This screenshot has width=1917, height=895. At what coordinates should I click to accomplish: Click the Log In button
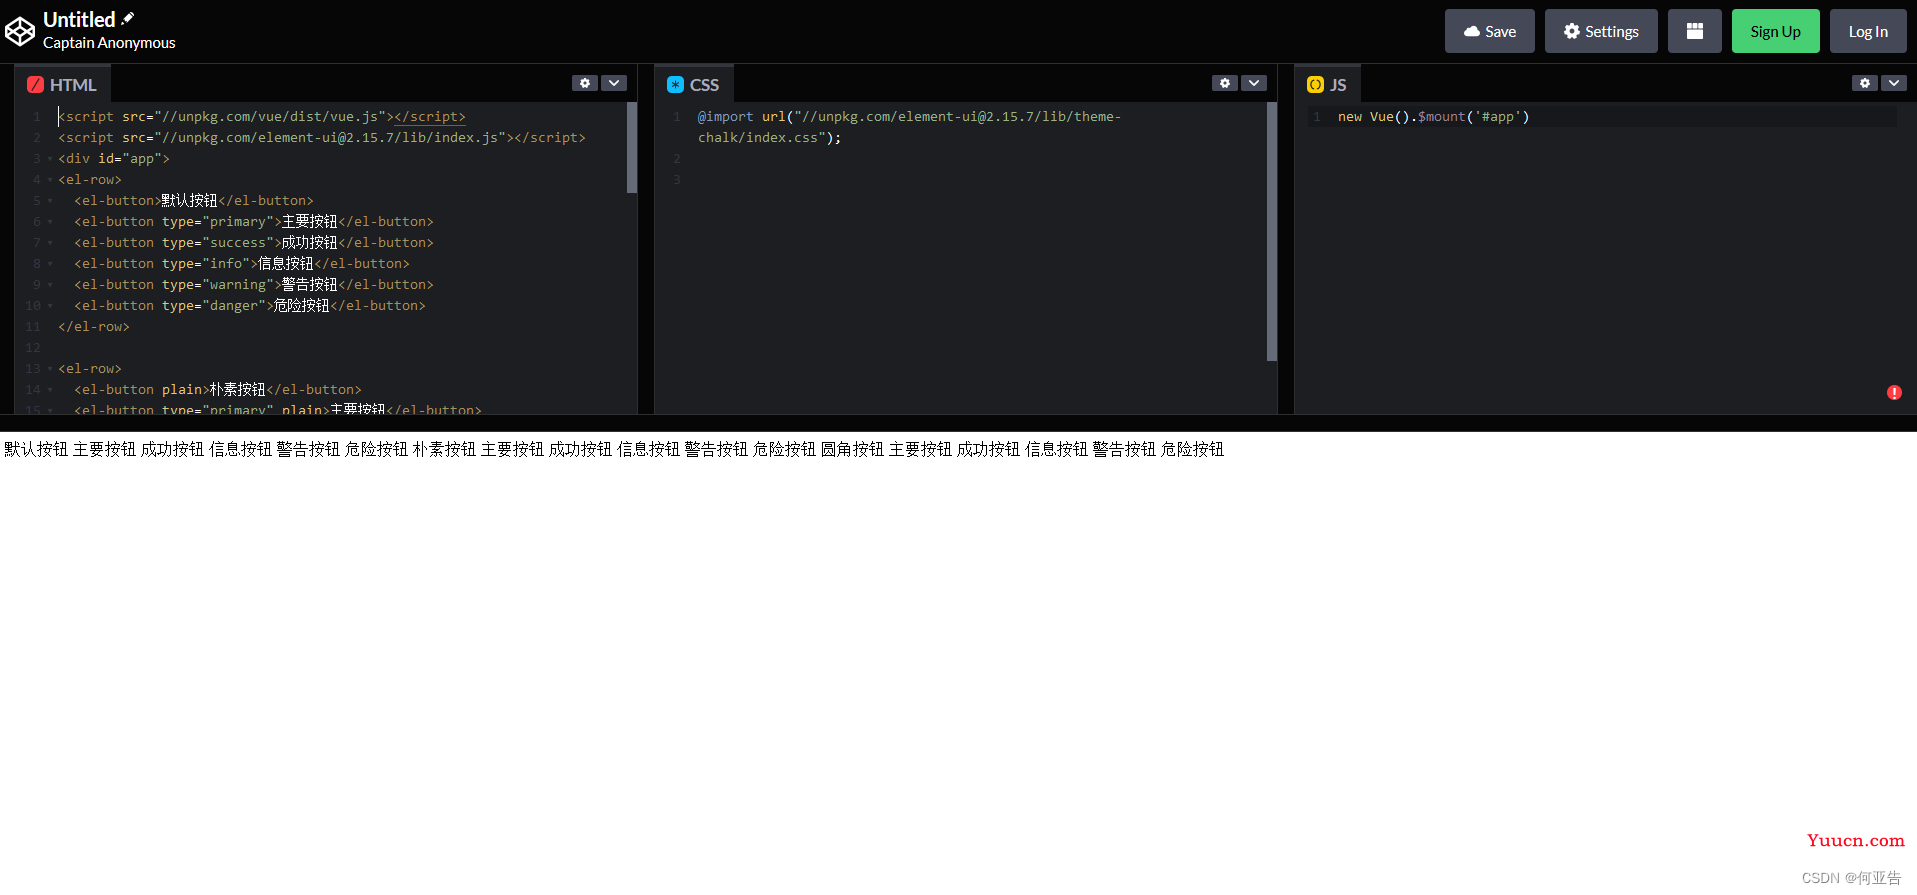pos(1867,31)
